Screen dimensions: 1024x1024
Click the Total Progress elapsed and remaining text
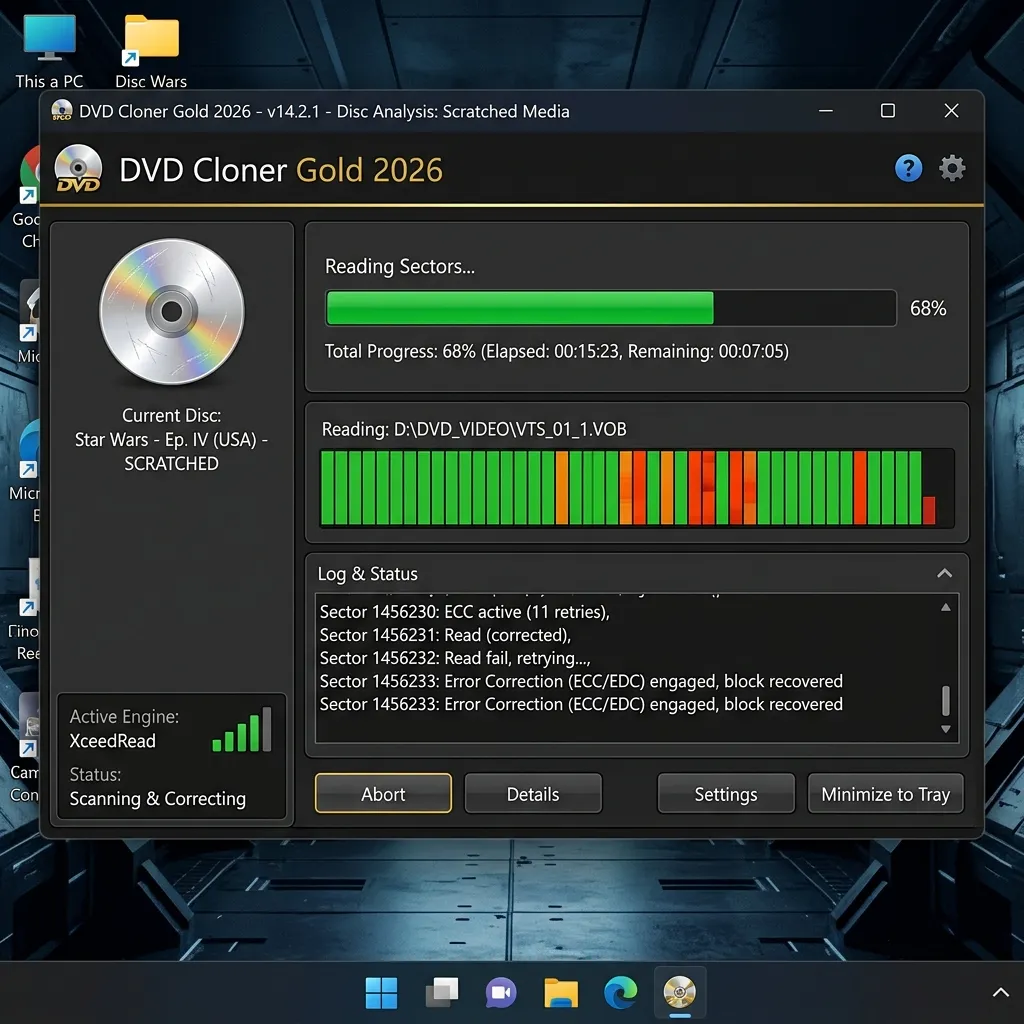pyautogui.click(x=556, y=351)
